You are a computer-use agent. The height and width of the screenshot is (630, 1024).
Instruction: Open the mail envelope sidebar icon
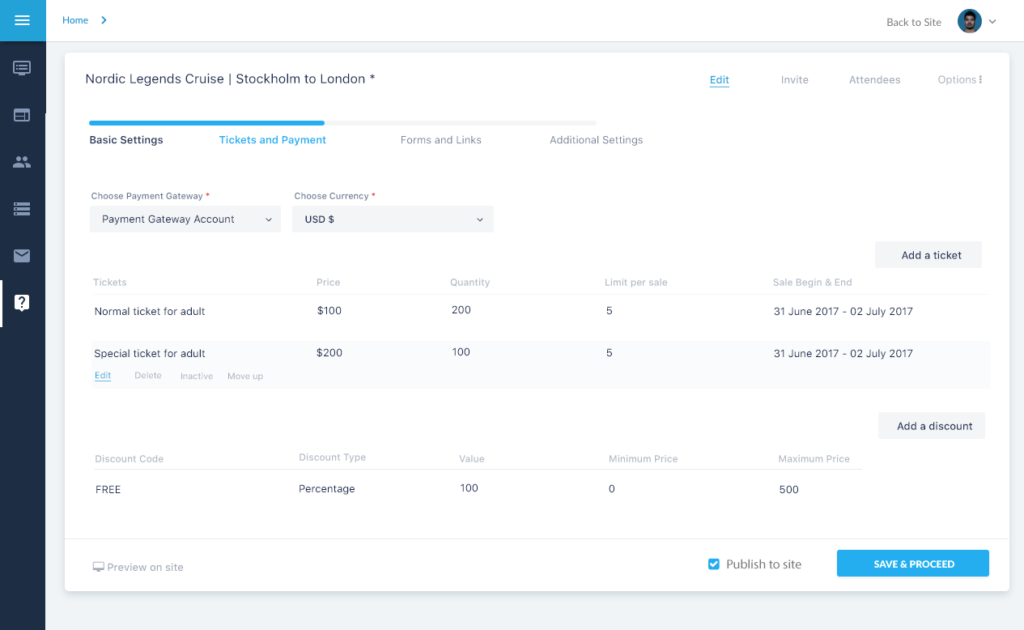[x=22, y=256]
